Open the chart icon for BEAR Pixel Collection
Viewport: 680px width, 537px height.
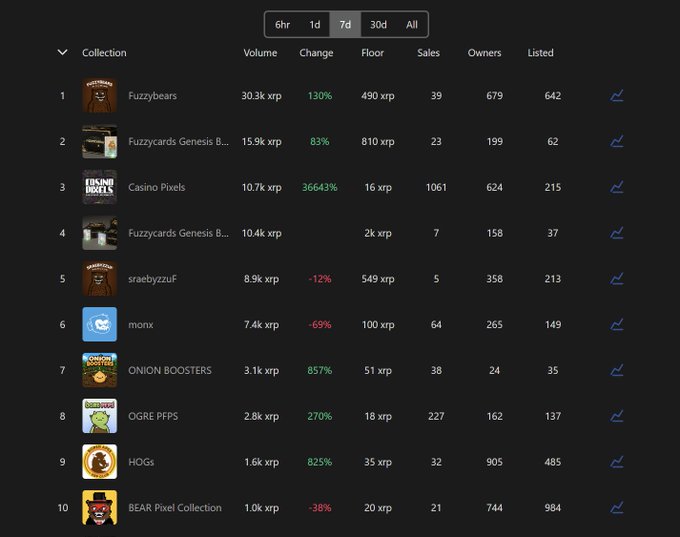tap(617, 508)
